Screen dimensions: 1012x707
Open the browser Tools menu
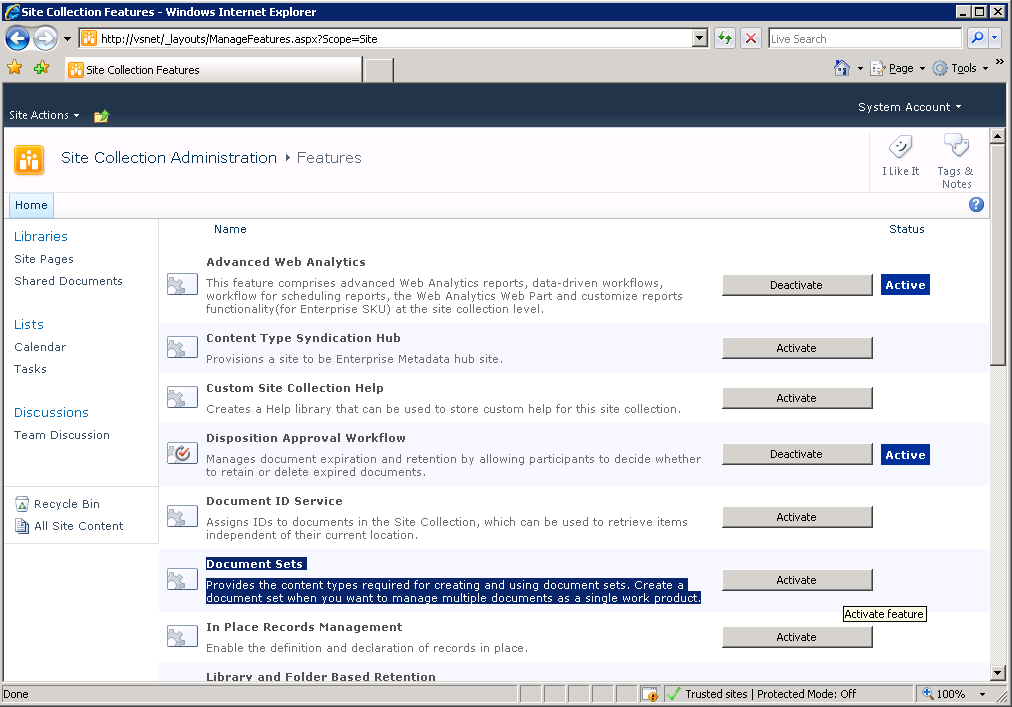coord(960,68)
